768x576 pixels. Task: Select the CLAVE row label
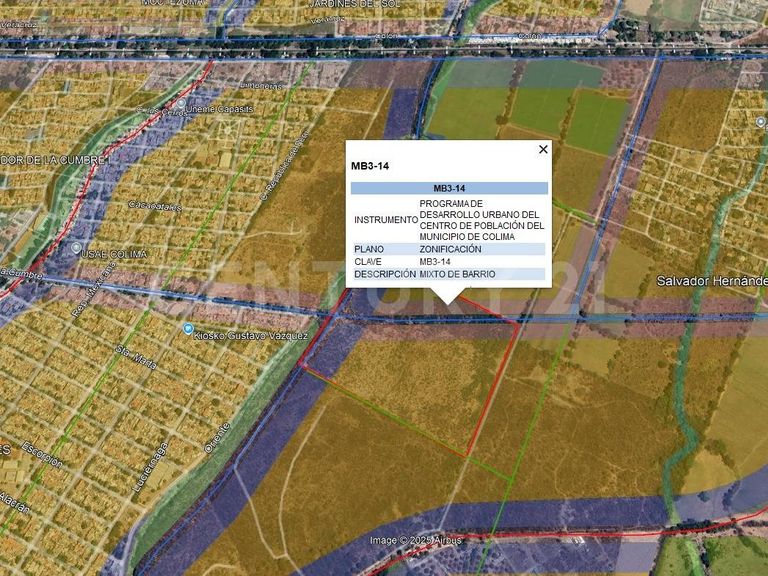(368, 262)
